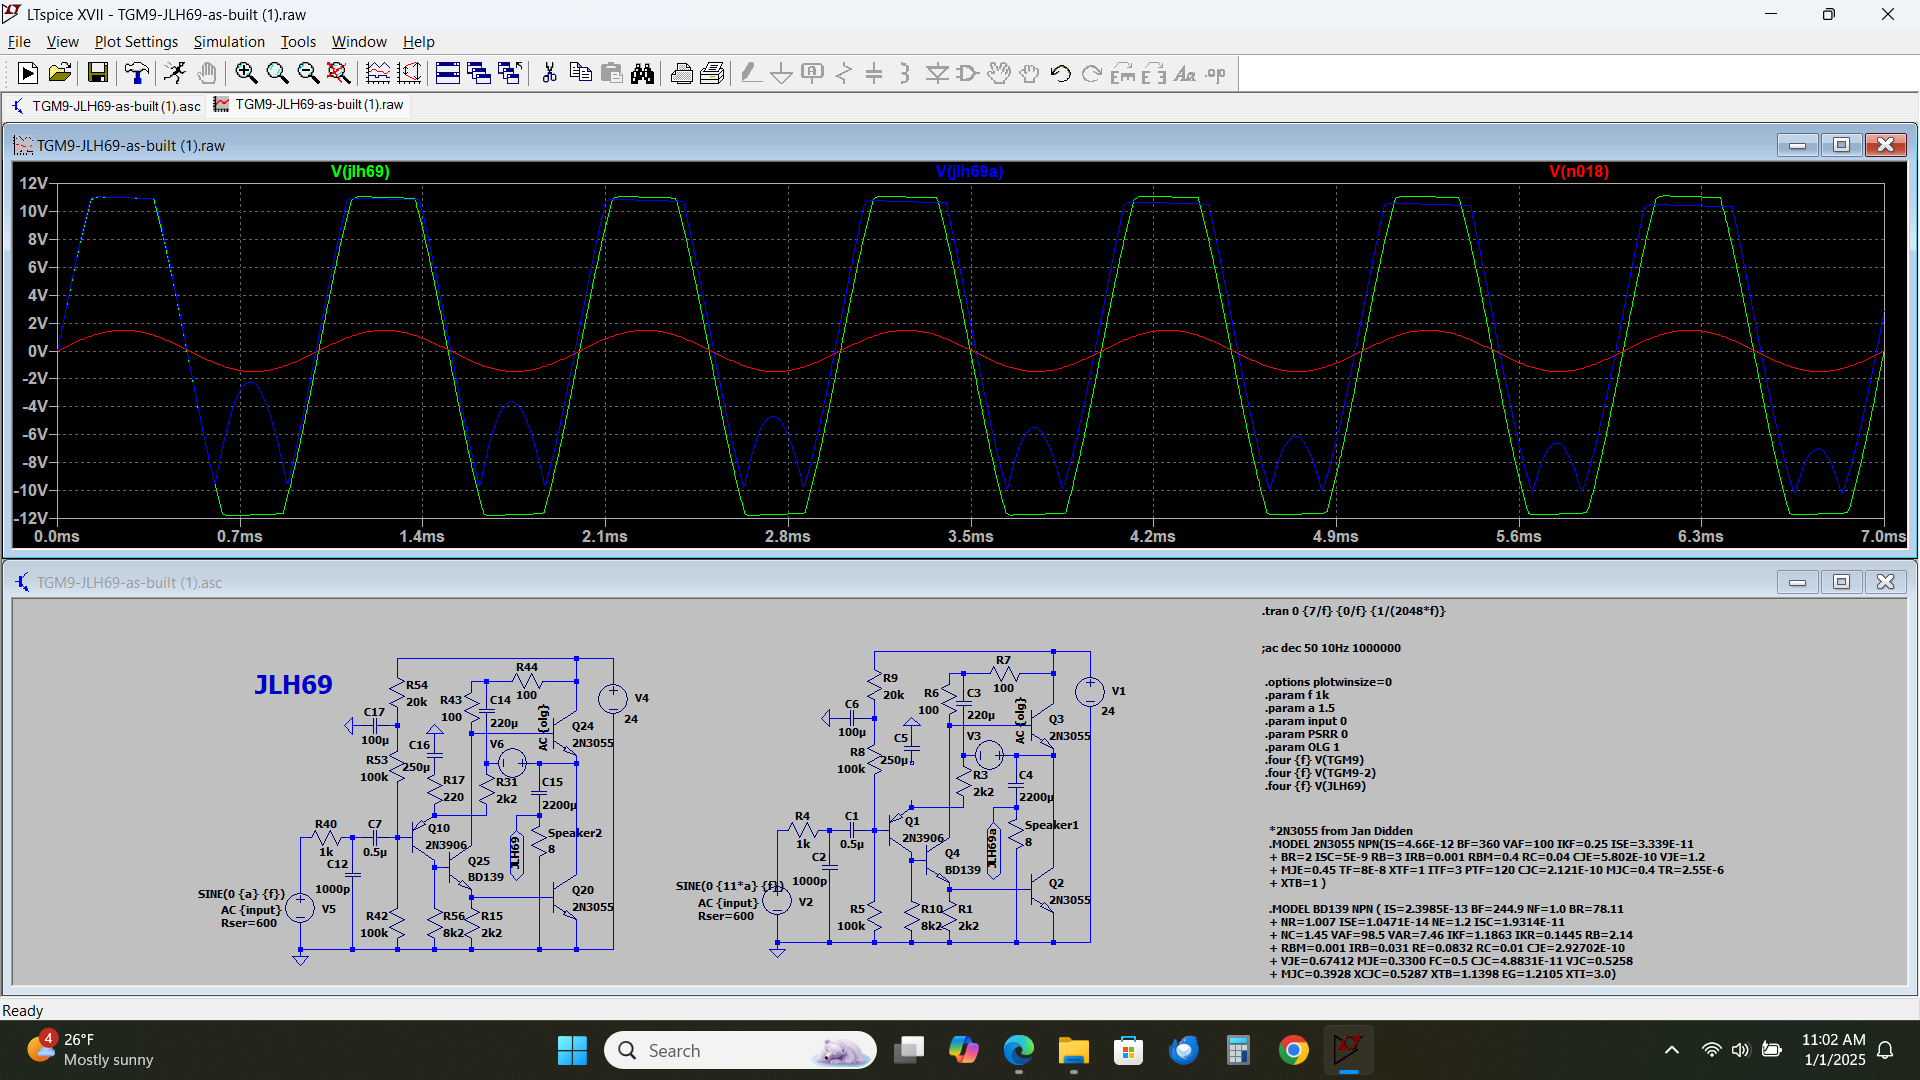The height and width of the screenshot is (1080, 1920).
Task: Click the Paste clipboard icon
Action: coord(611,73)
